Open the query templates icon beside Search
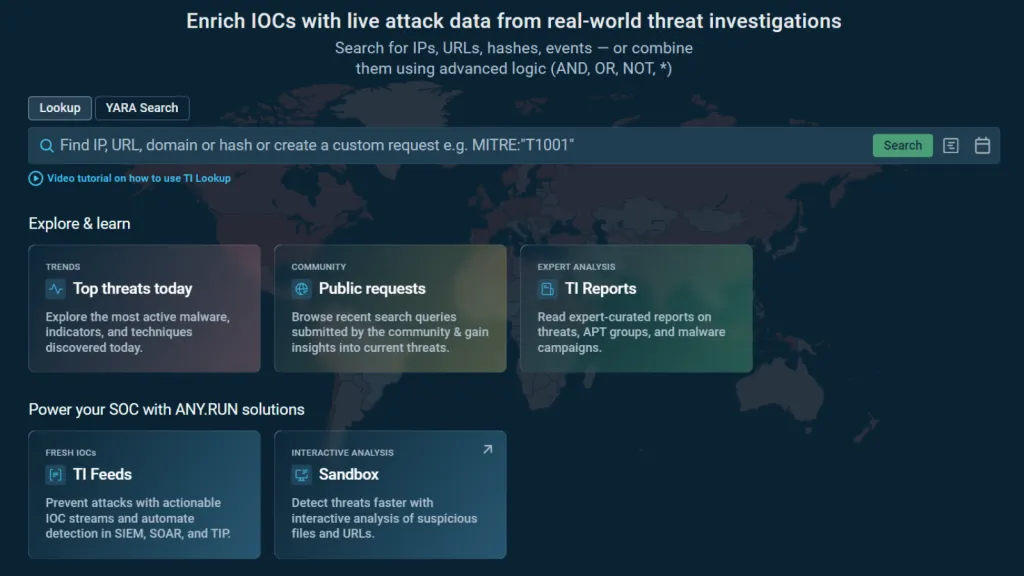 click(951, 145)
